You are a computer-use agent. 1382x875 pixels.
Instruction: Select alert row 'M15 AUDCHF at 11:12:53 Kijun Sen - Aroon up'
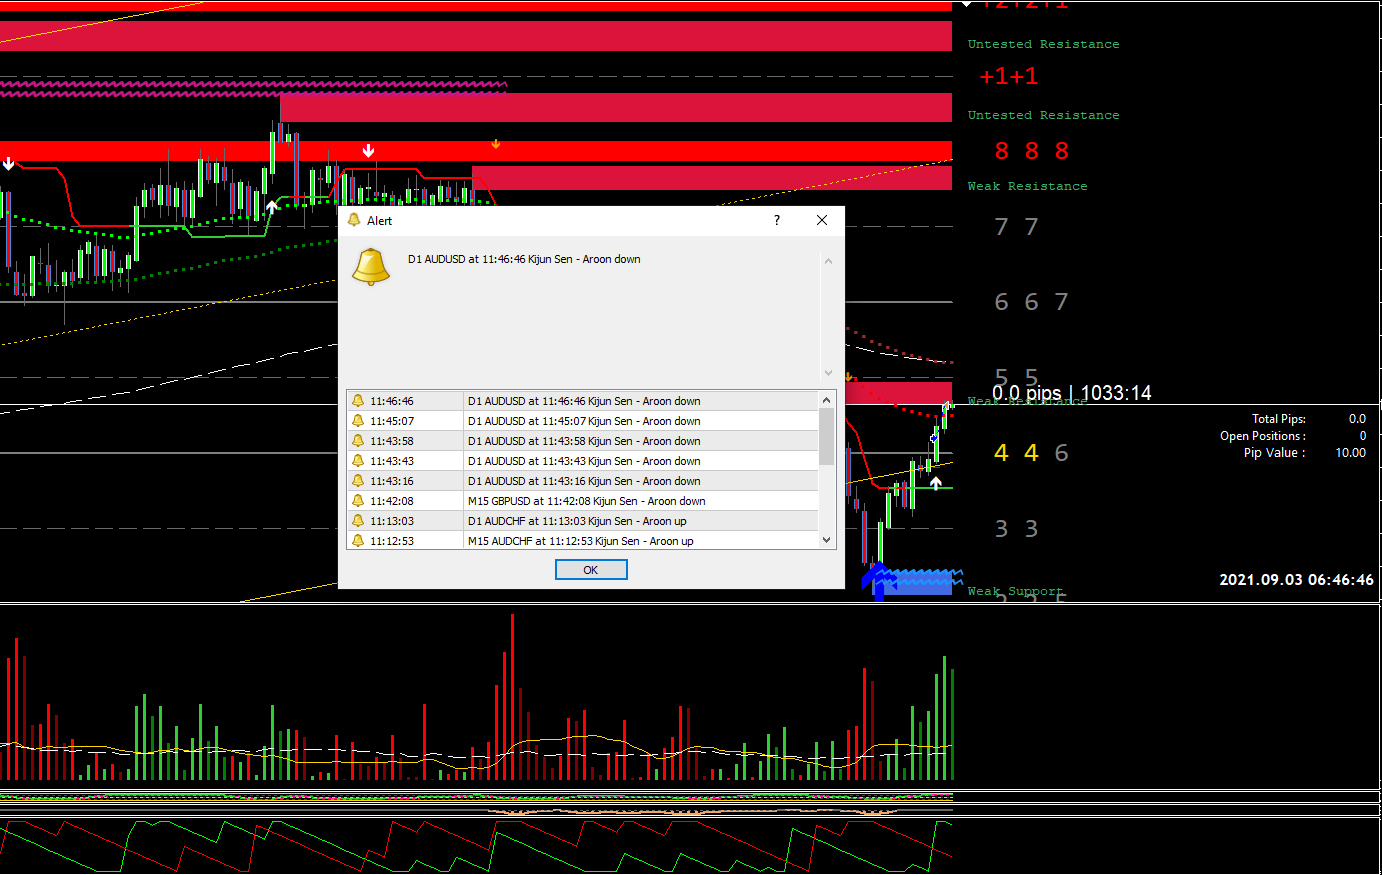tap(583, 540)
